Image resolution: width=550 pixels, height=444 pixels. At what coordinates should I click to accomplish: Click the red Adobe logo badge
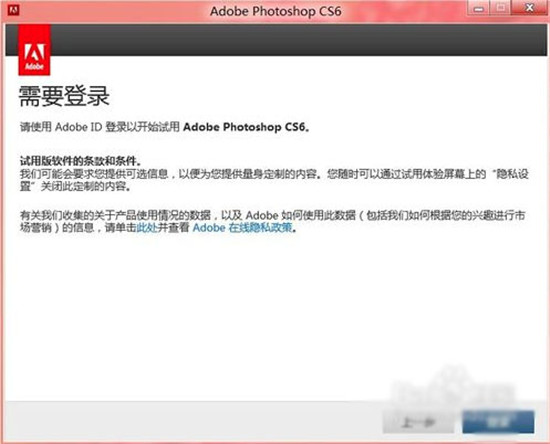(x=34, y=50)
